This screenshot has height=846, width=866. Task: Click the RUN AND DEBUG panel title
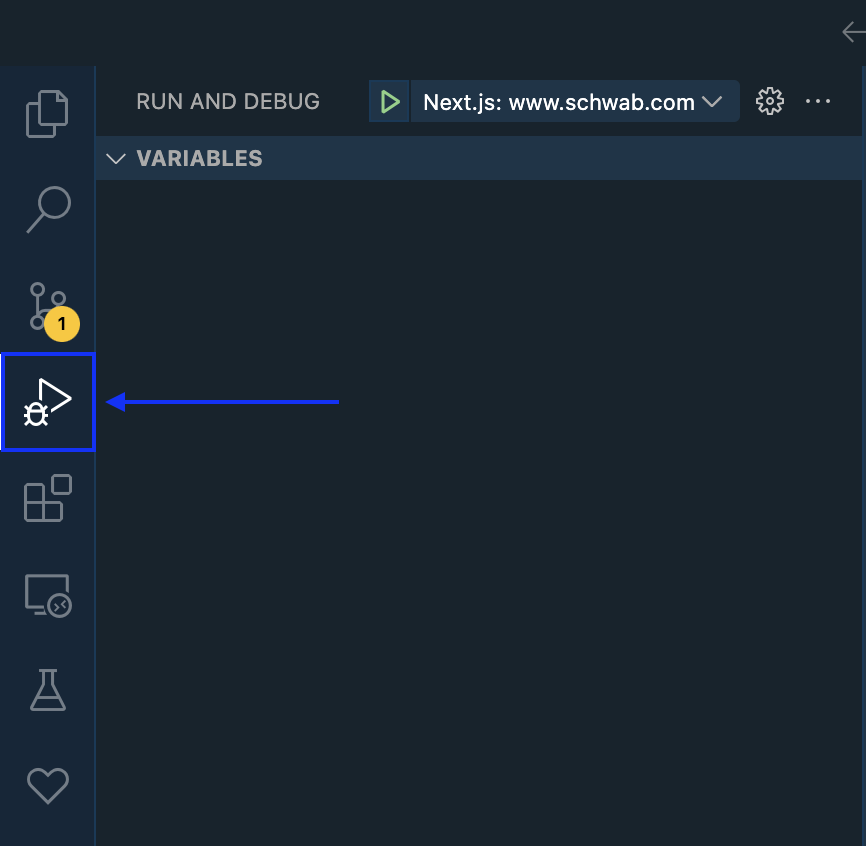pos(227,101)
